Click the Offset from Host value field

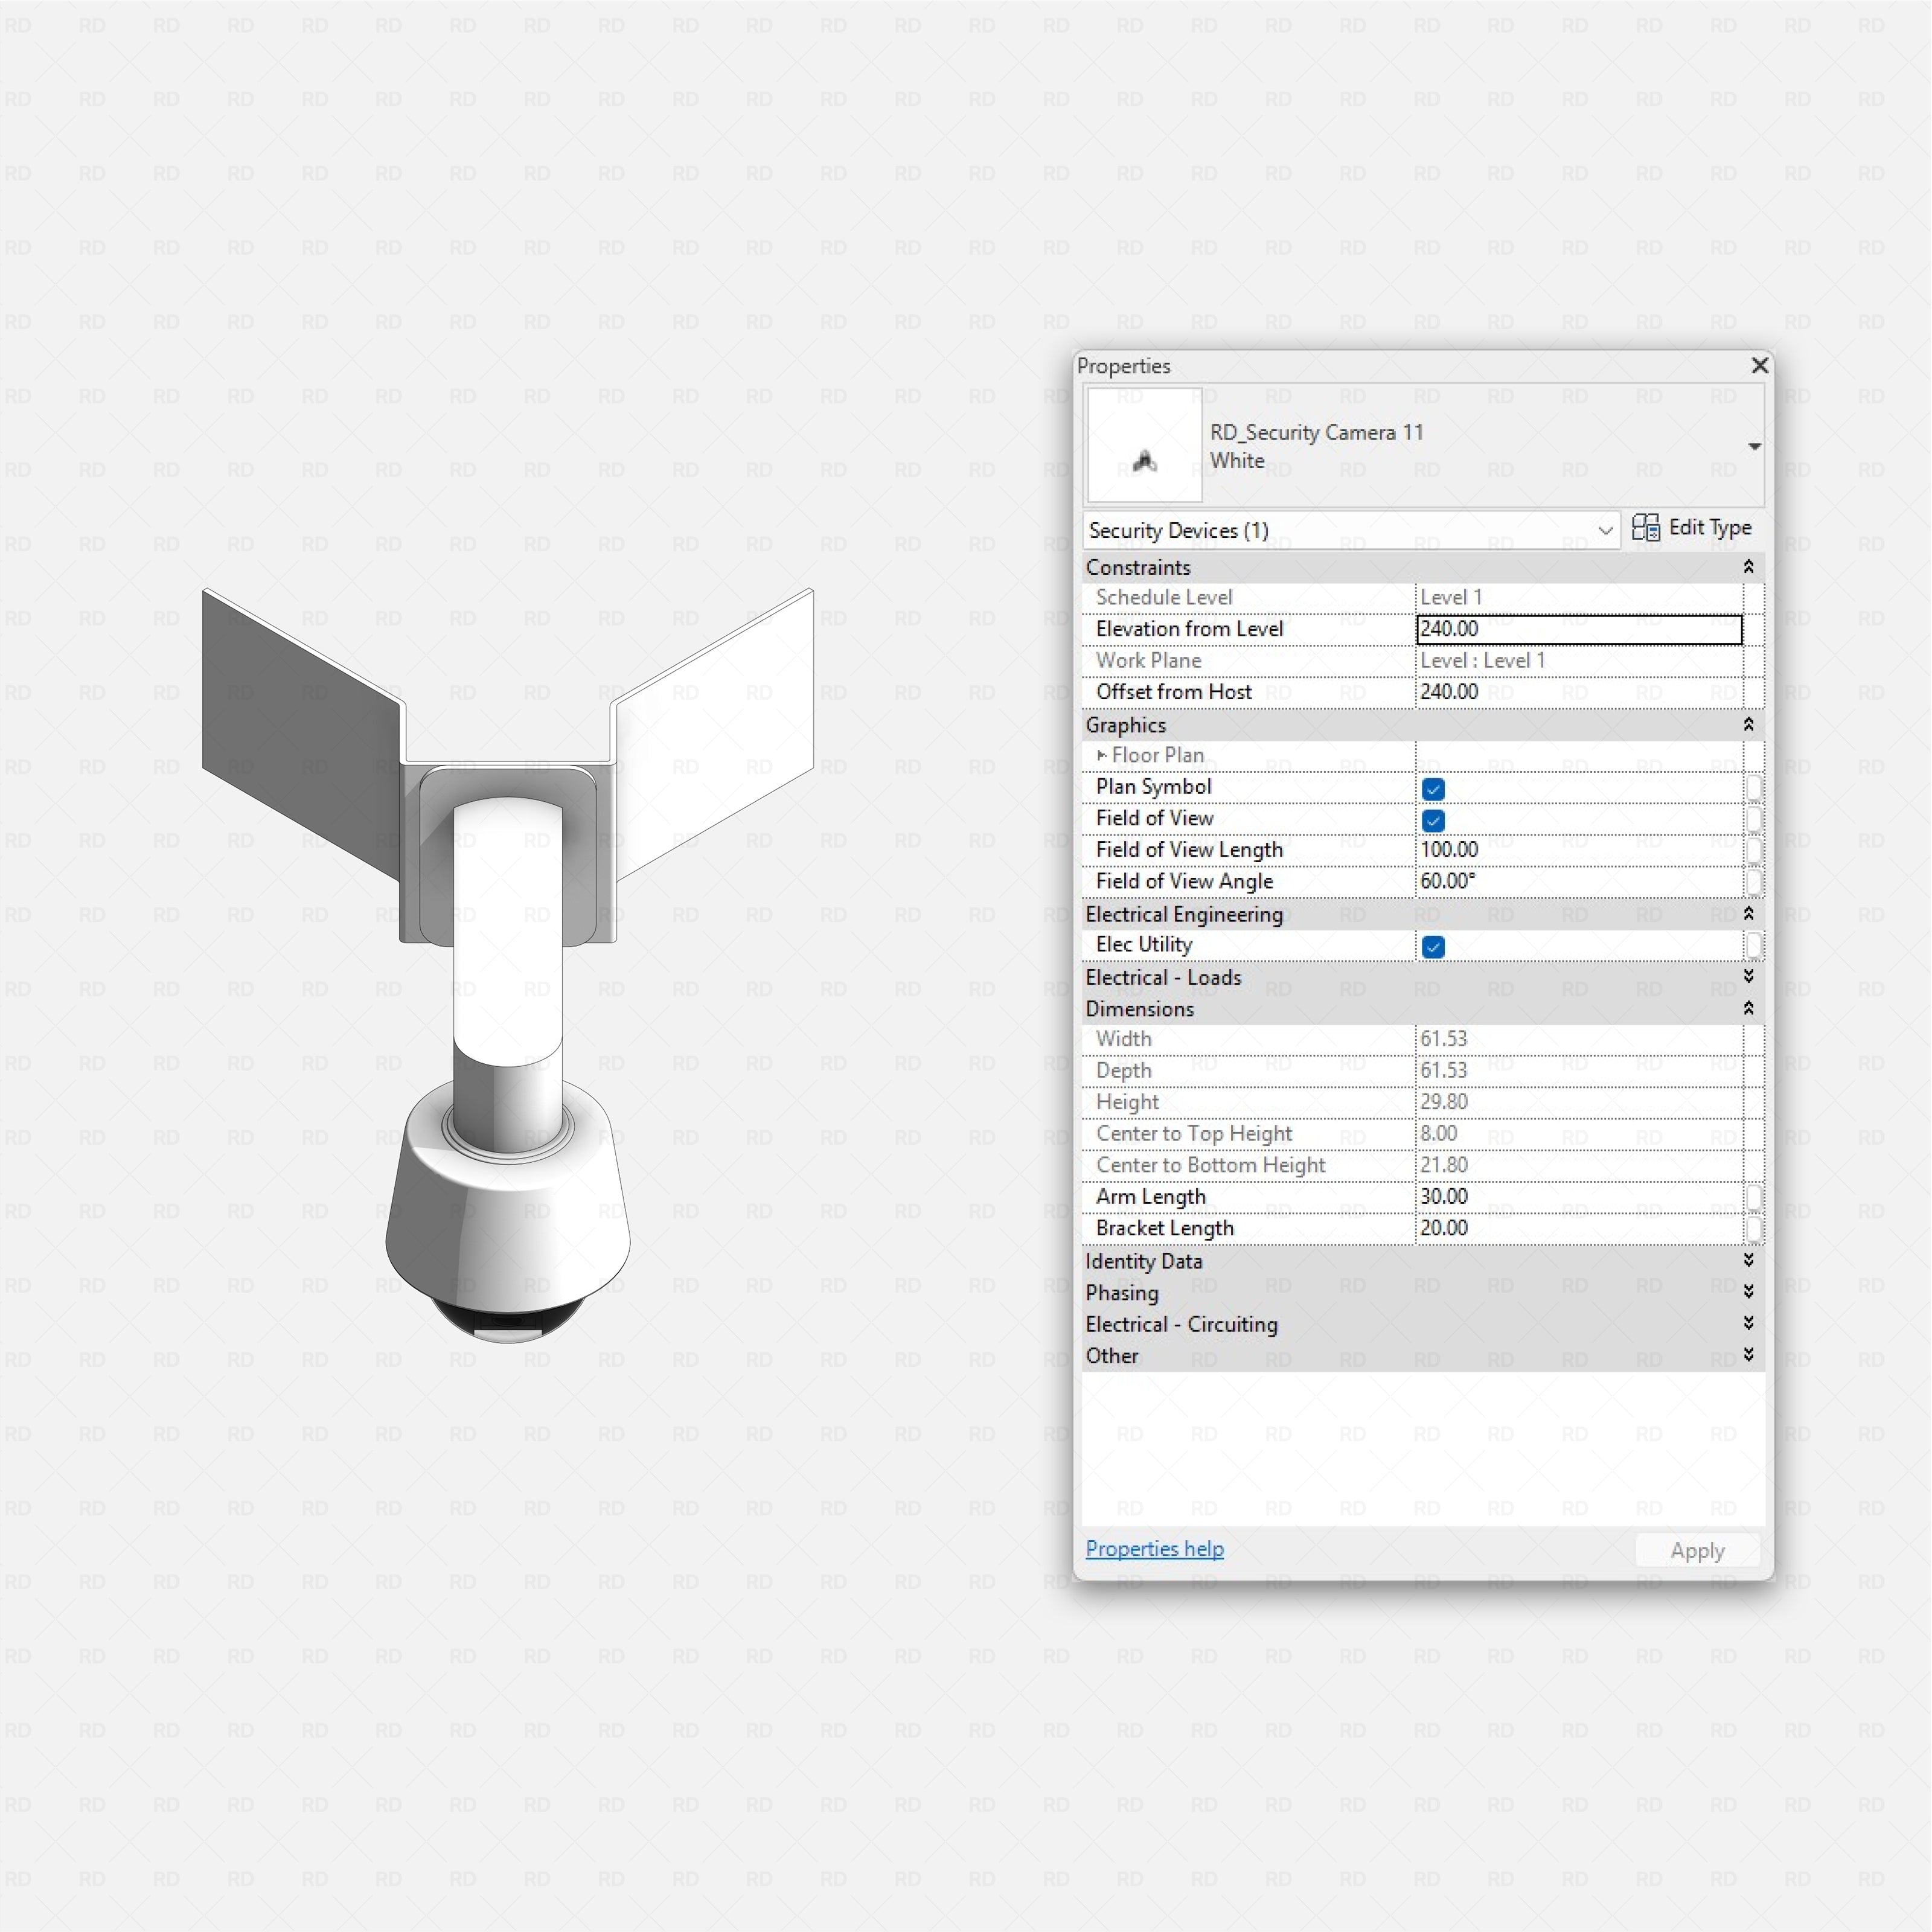1579,692
